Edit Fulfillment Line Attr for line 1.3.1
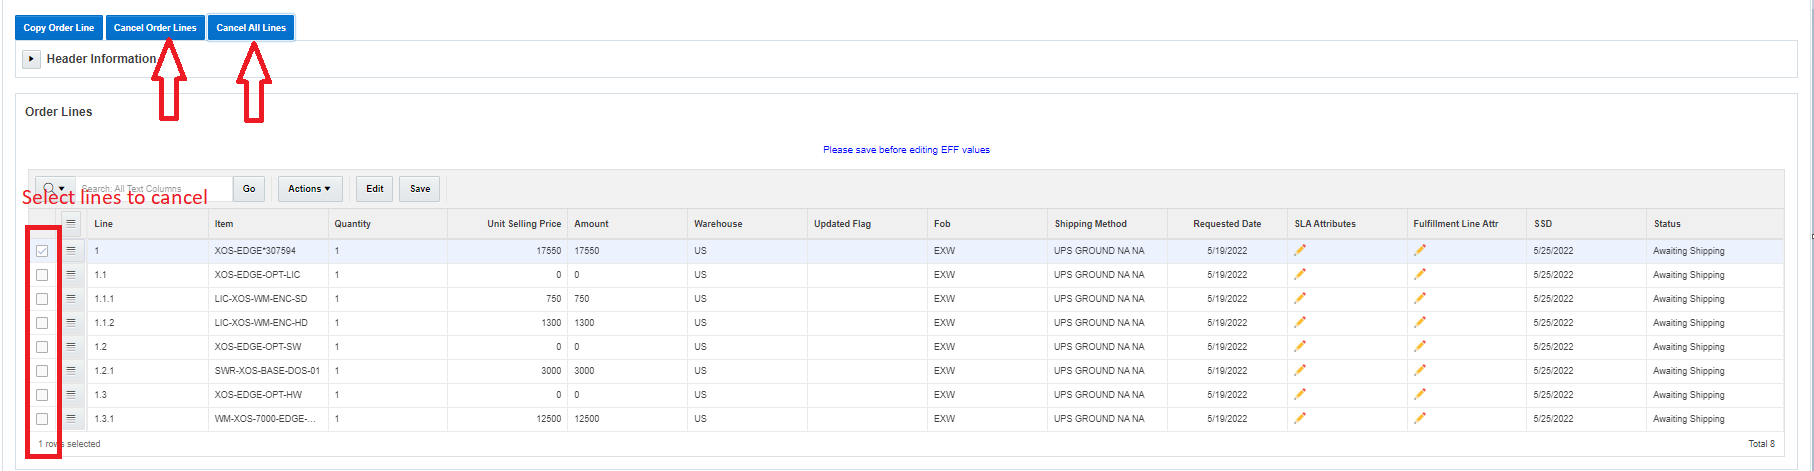 [1420, 418]
